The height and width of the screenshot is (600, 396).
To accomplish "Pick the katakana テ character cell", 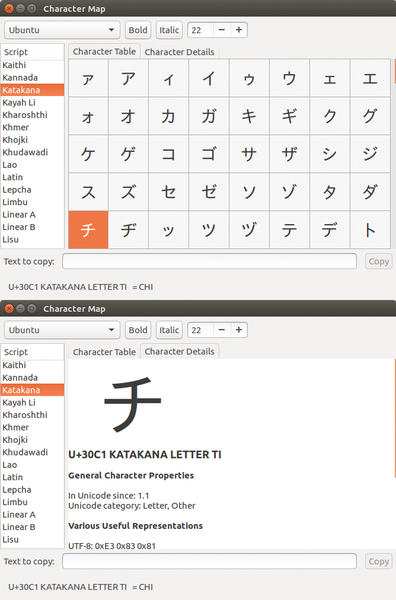I will coord(289,230).
